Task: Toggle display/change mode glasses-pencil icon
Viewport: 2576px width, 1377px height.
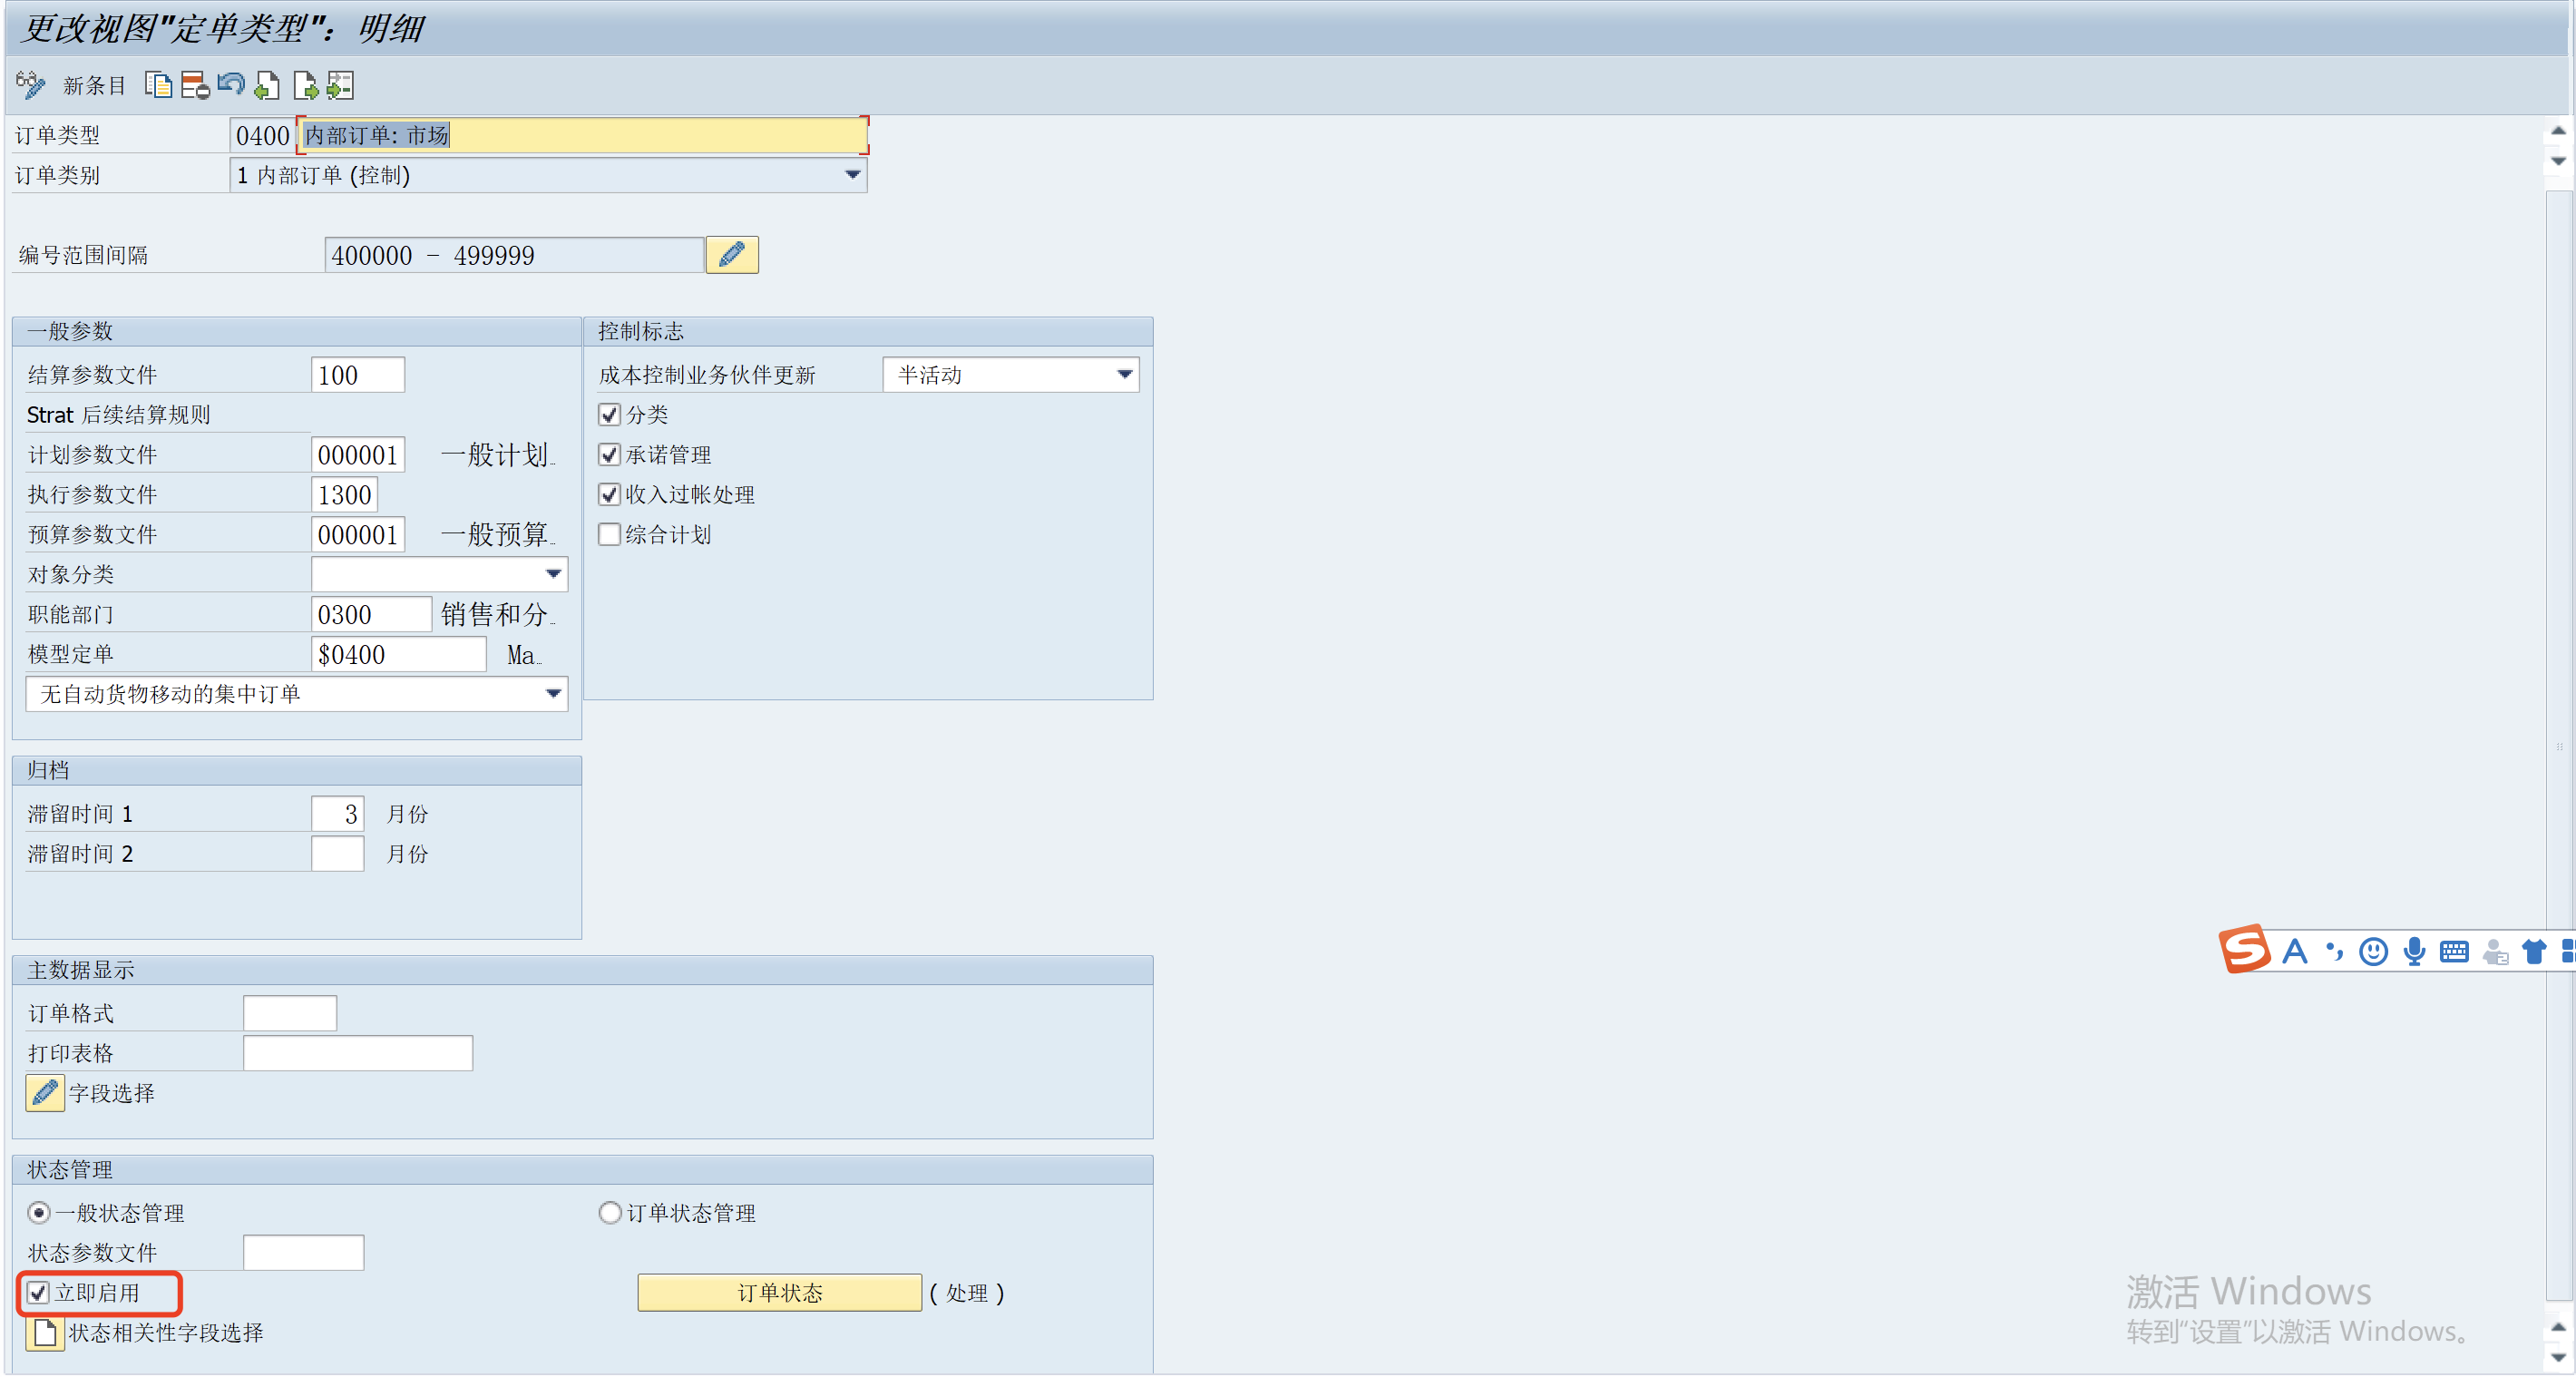Action: (x=30, y=85)
